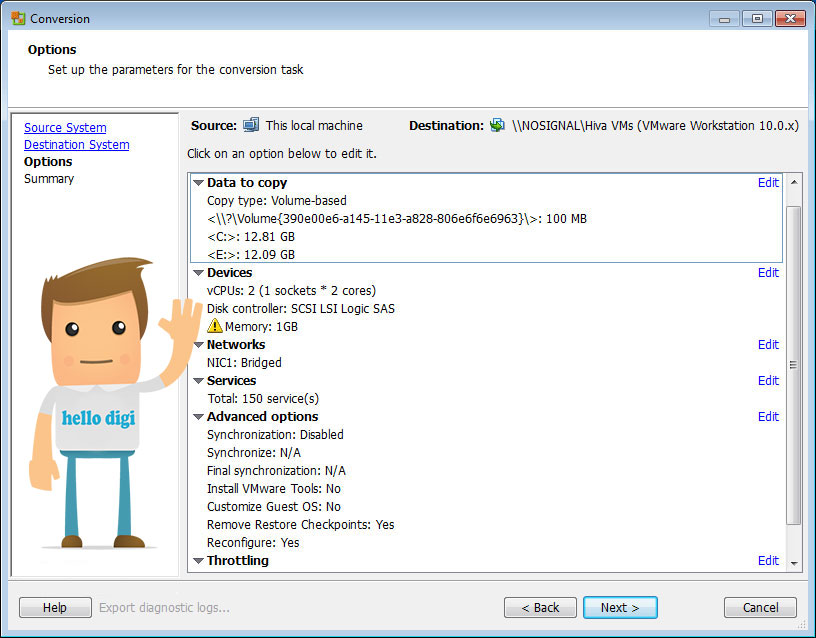The width and height of the screenshot is (816, 638).
Task: Select the Customize Guest OS: No row
Action: pyautogui.click(x=274, y=507)
